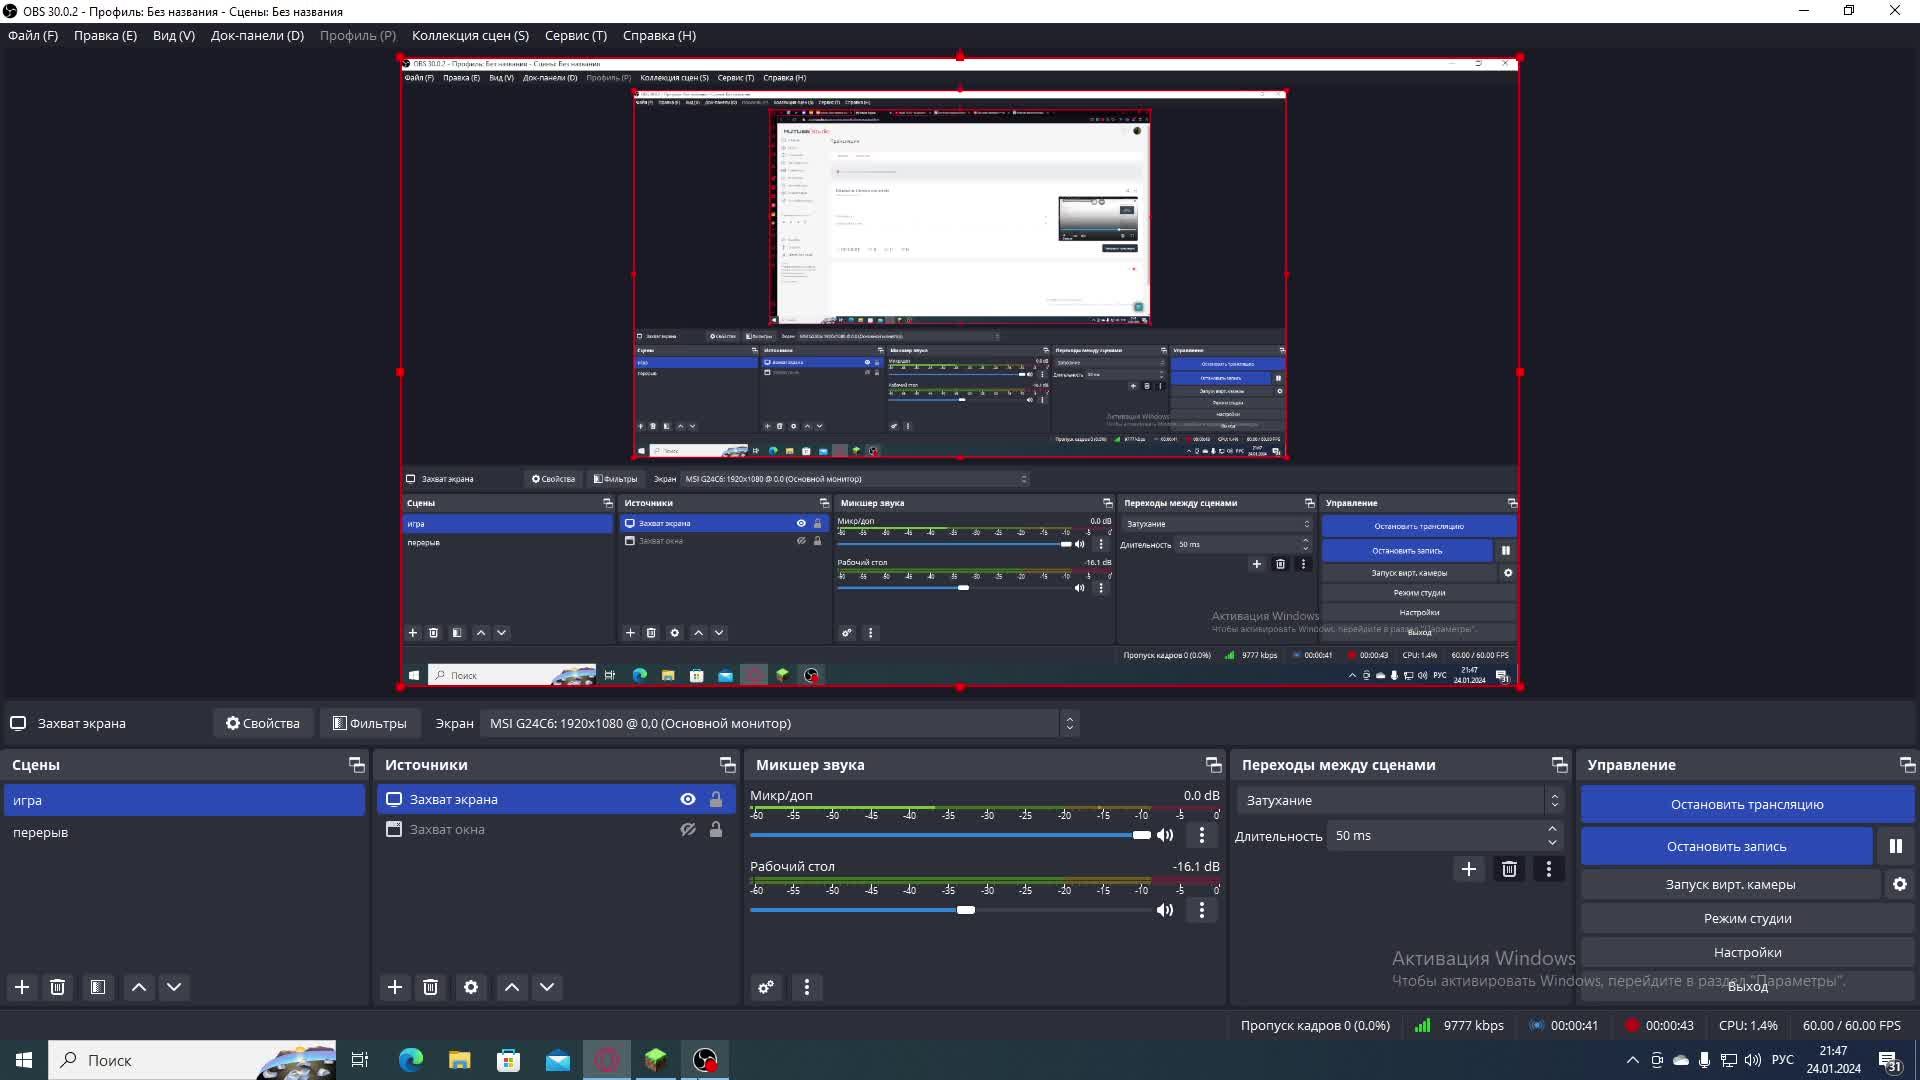Add a new scene with plus icon
The image size is (1920, 1080).
tap(22, 987)
